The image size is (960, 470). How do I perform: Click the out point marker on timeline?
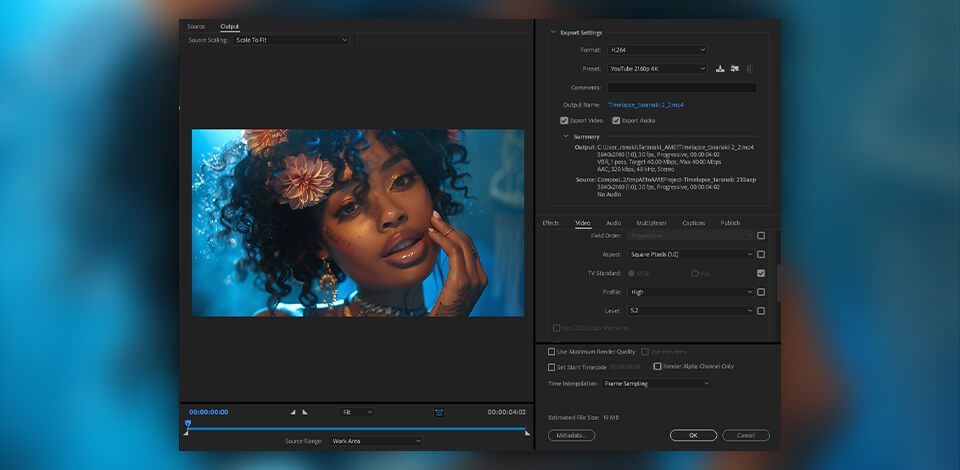[x=527, y=433]
